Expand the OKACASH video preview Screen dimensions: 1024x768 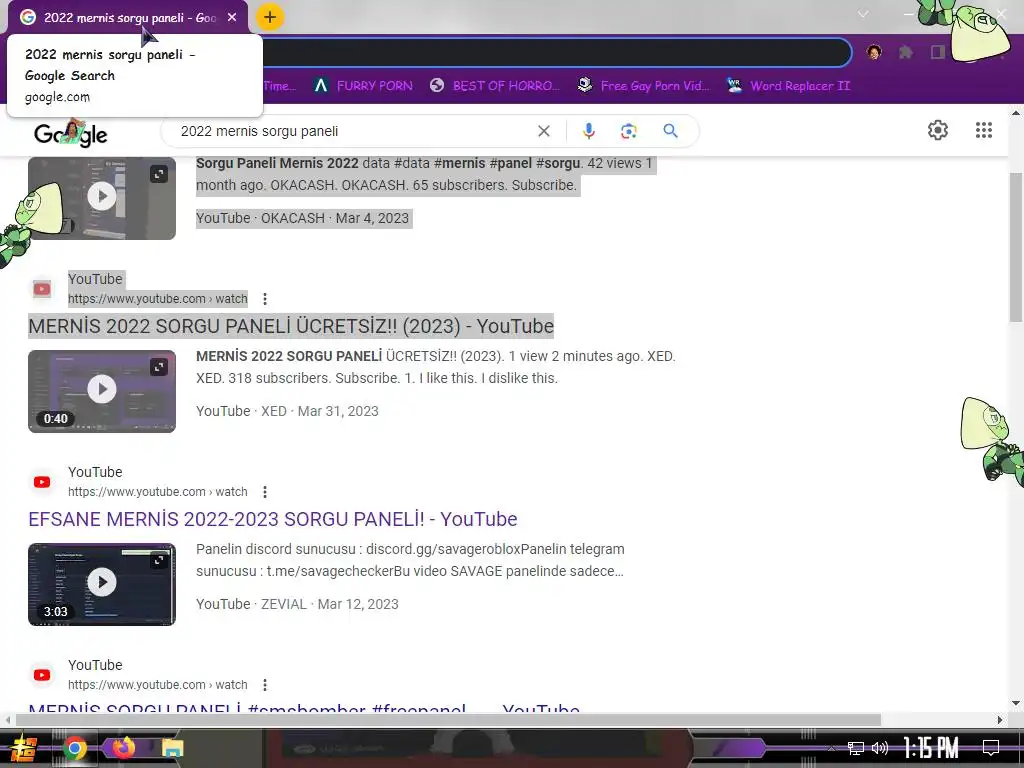159,174
